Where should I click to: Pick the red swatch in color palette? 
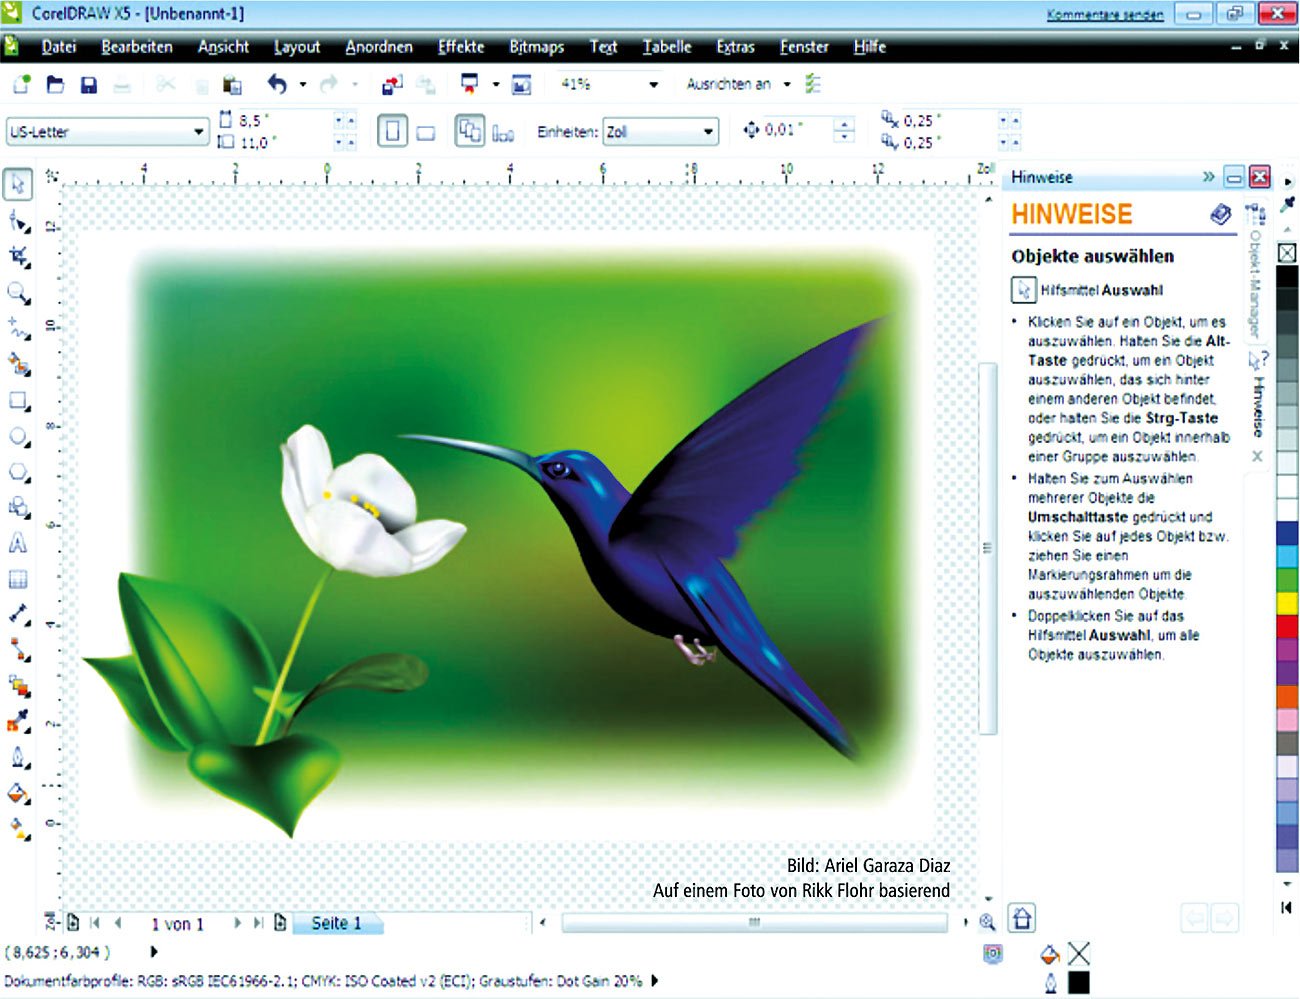[1287, 626]
